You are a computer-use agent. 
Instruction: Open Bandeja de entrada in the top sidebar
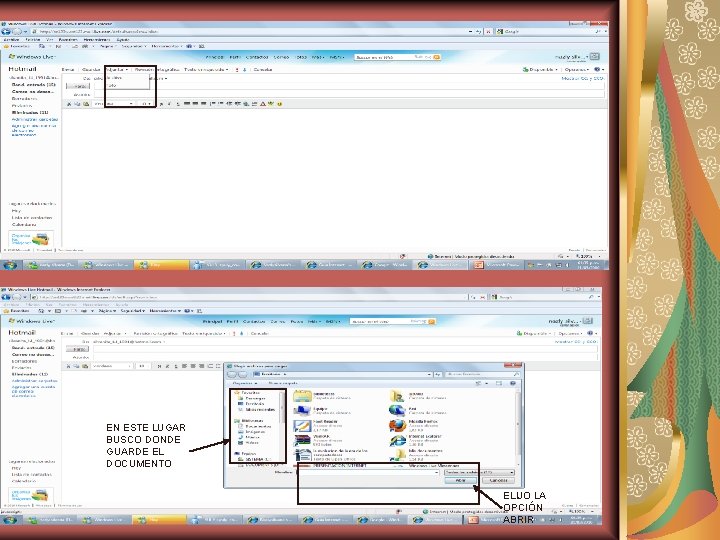[34, 85]
